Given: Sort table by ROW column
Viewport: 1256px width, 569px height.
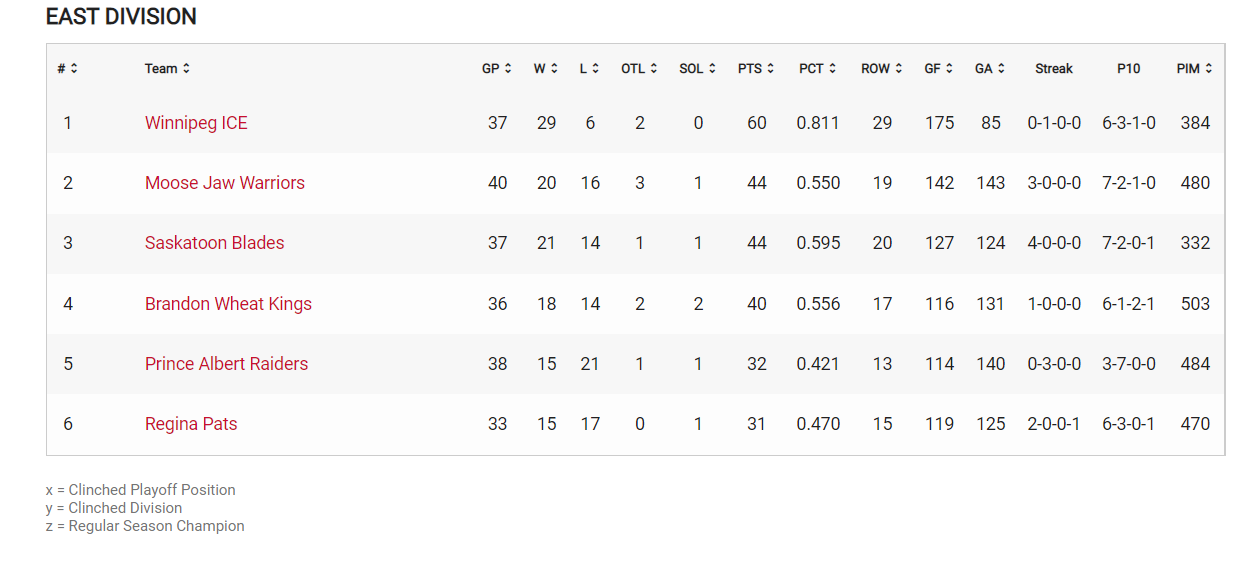Looking at the screenshot, I should (x=898, y=69).
